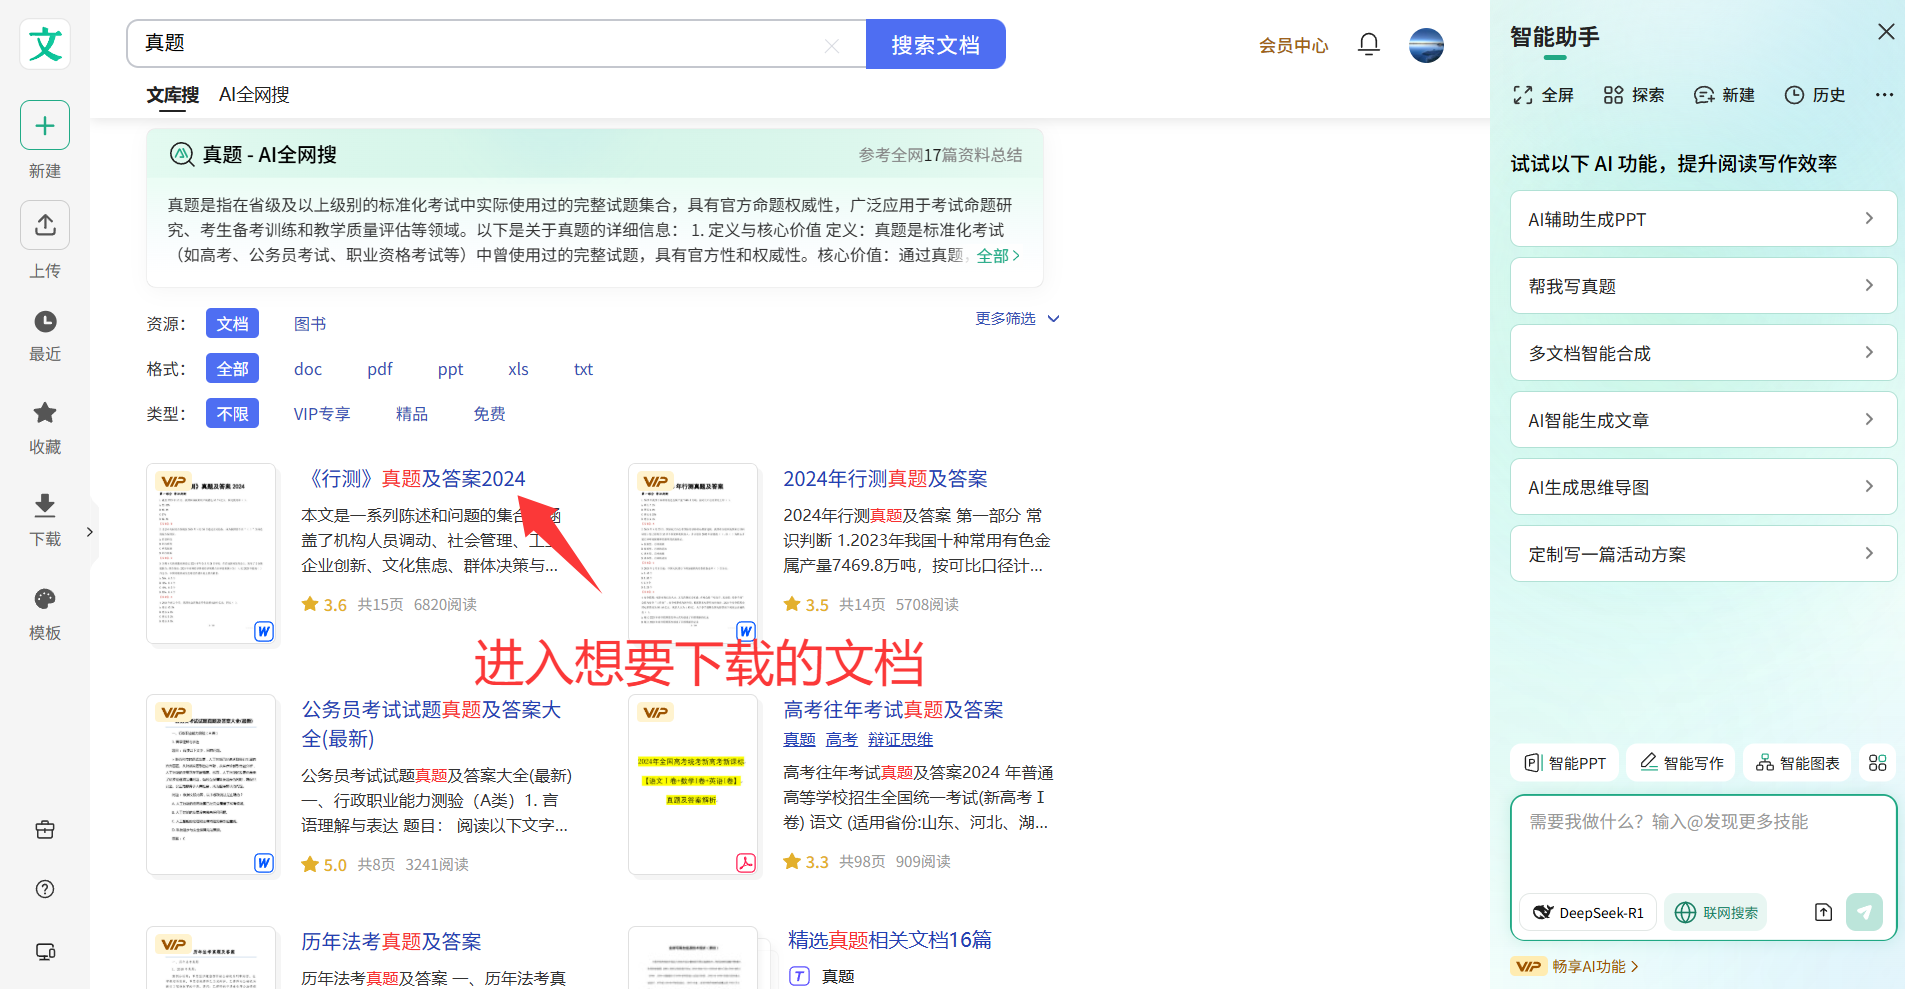
Task: Switch to the AI全网搜 tab
Action: coord(254,95)
